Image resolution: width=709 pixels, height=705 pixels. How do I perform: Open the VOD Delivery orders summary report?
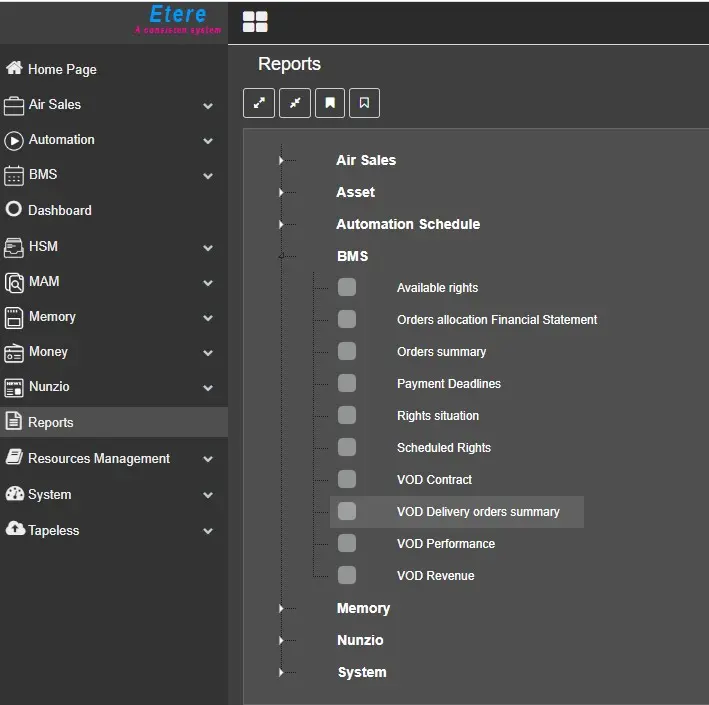[x=478, y=512]
